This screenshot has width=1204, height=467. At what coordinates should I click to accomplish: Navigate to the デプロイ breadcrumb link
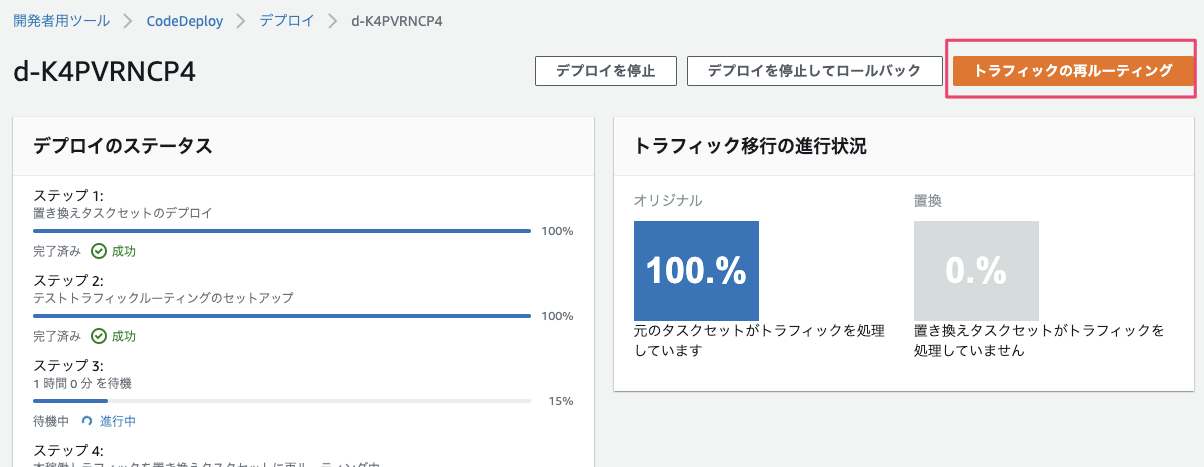coord(286,21)
